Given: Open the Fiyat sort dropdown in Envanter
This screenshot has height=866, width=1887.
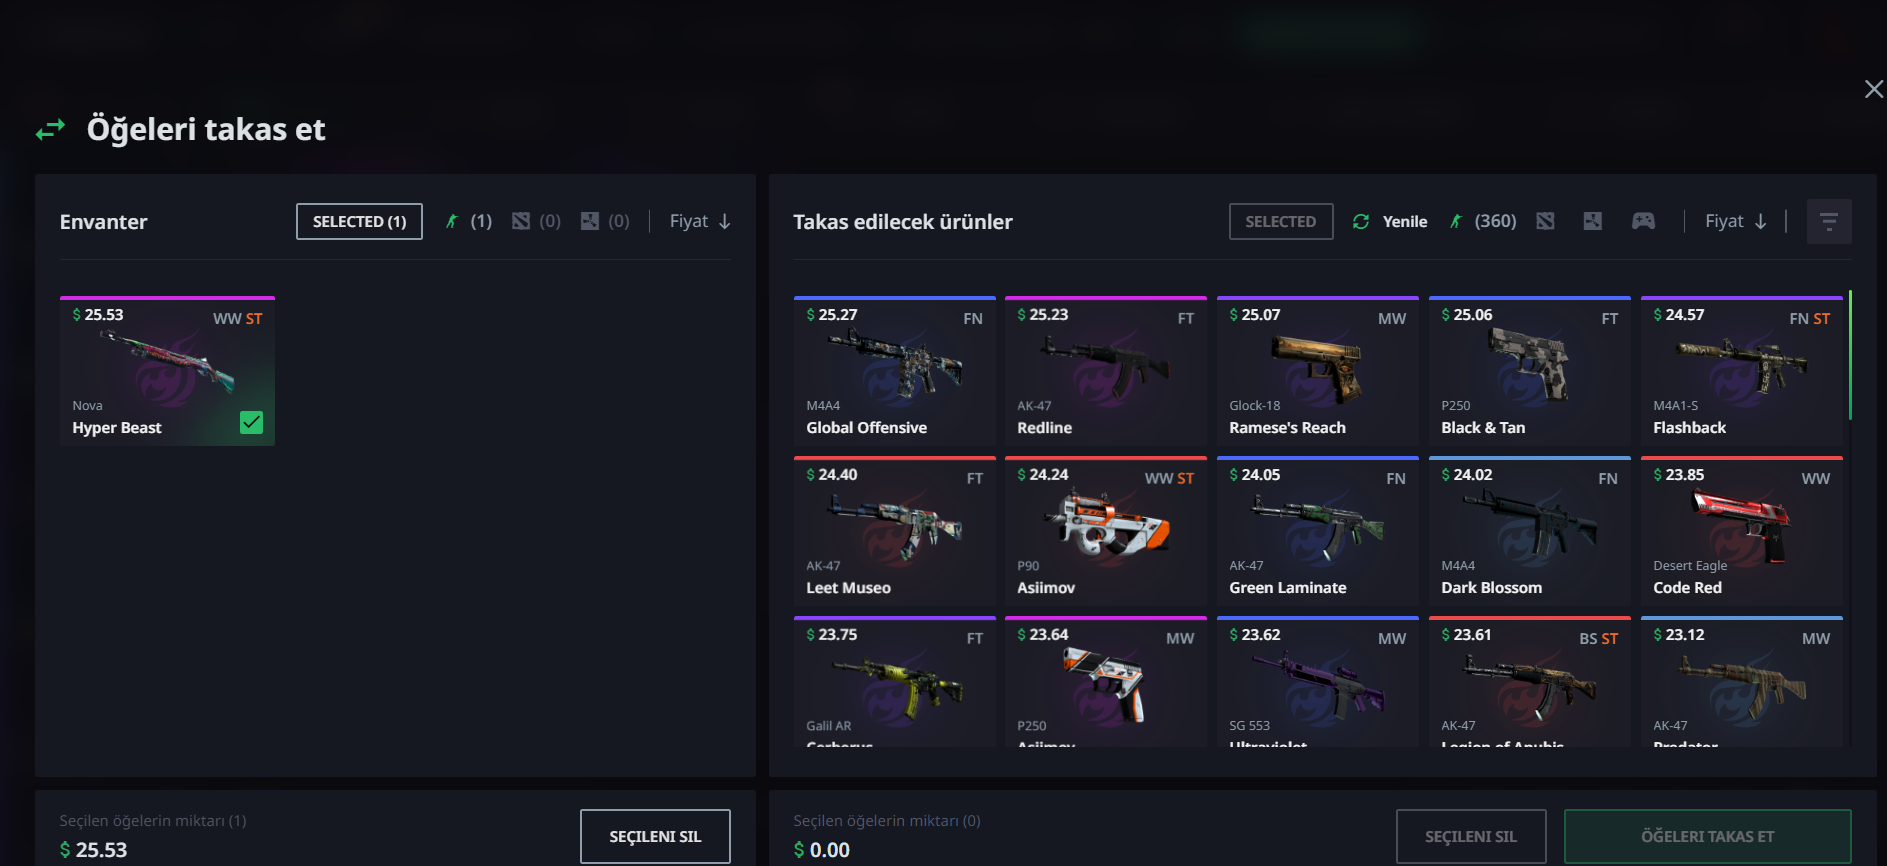Looking at the screenshot, I should pos(700,221).
